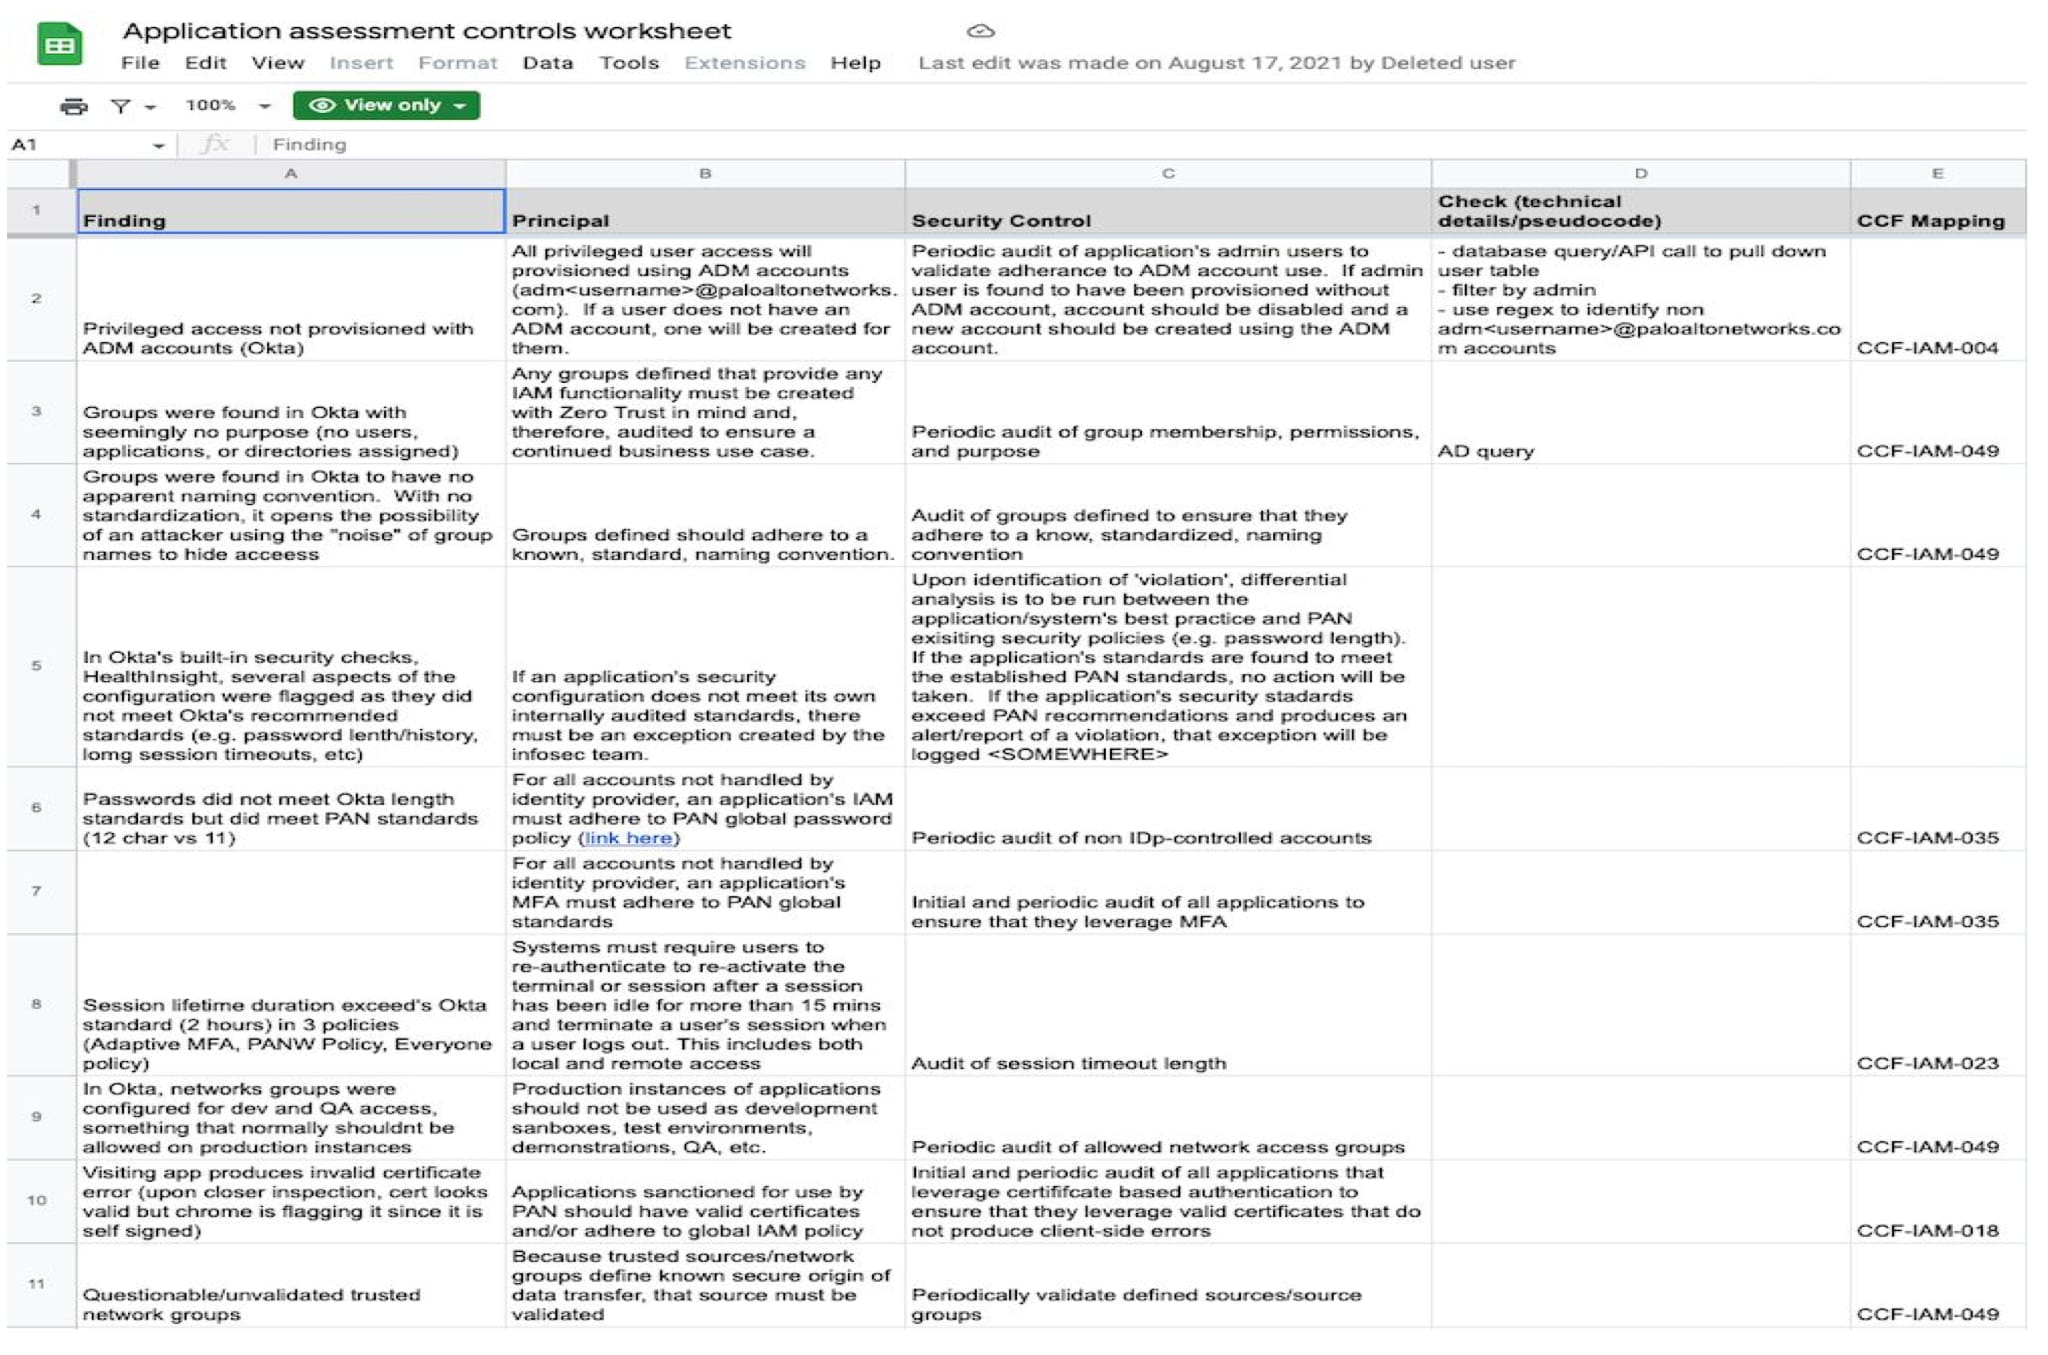The image size is (2048, 1355).
Task: Open the View only mode dropdown
Action: (x=386, y=105)
